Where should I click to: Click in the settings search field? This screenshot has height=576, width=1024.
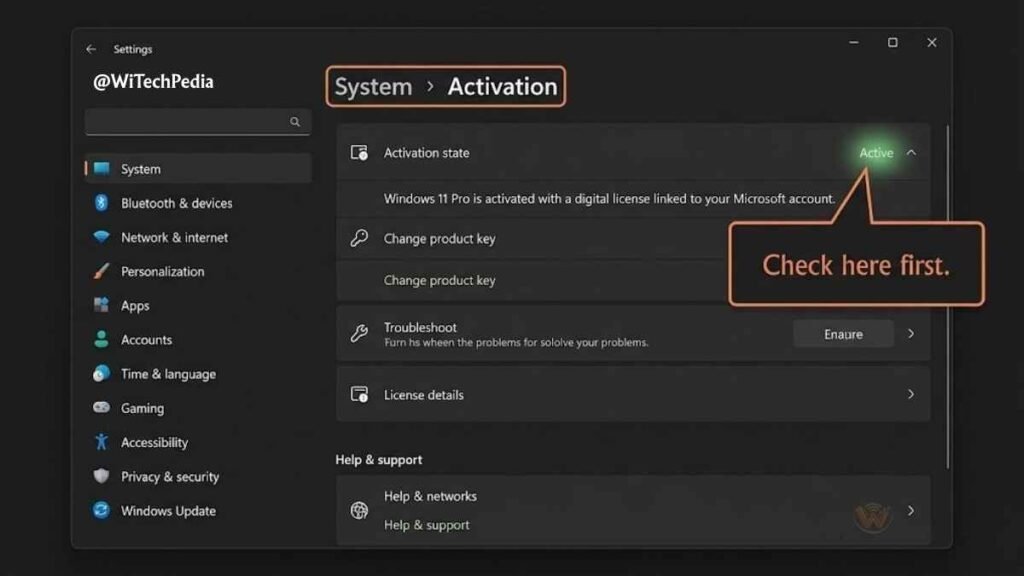(x=198, y=121)
